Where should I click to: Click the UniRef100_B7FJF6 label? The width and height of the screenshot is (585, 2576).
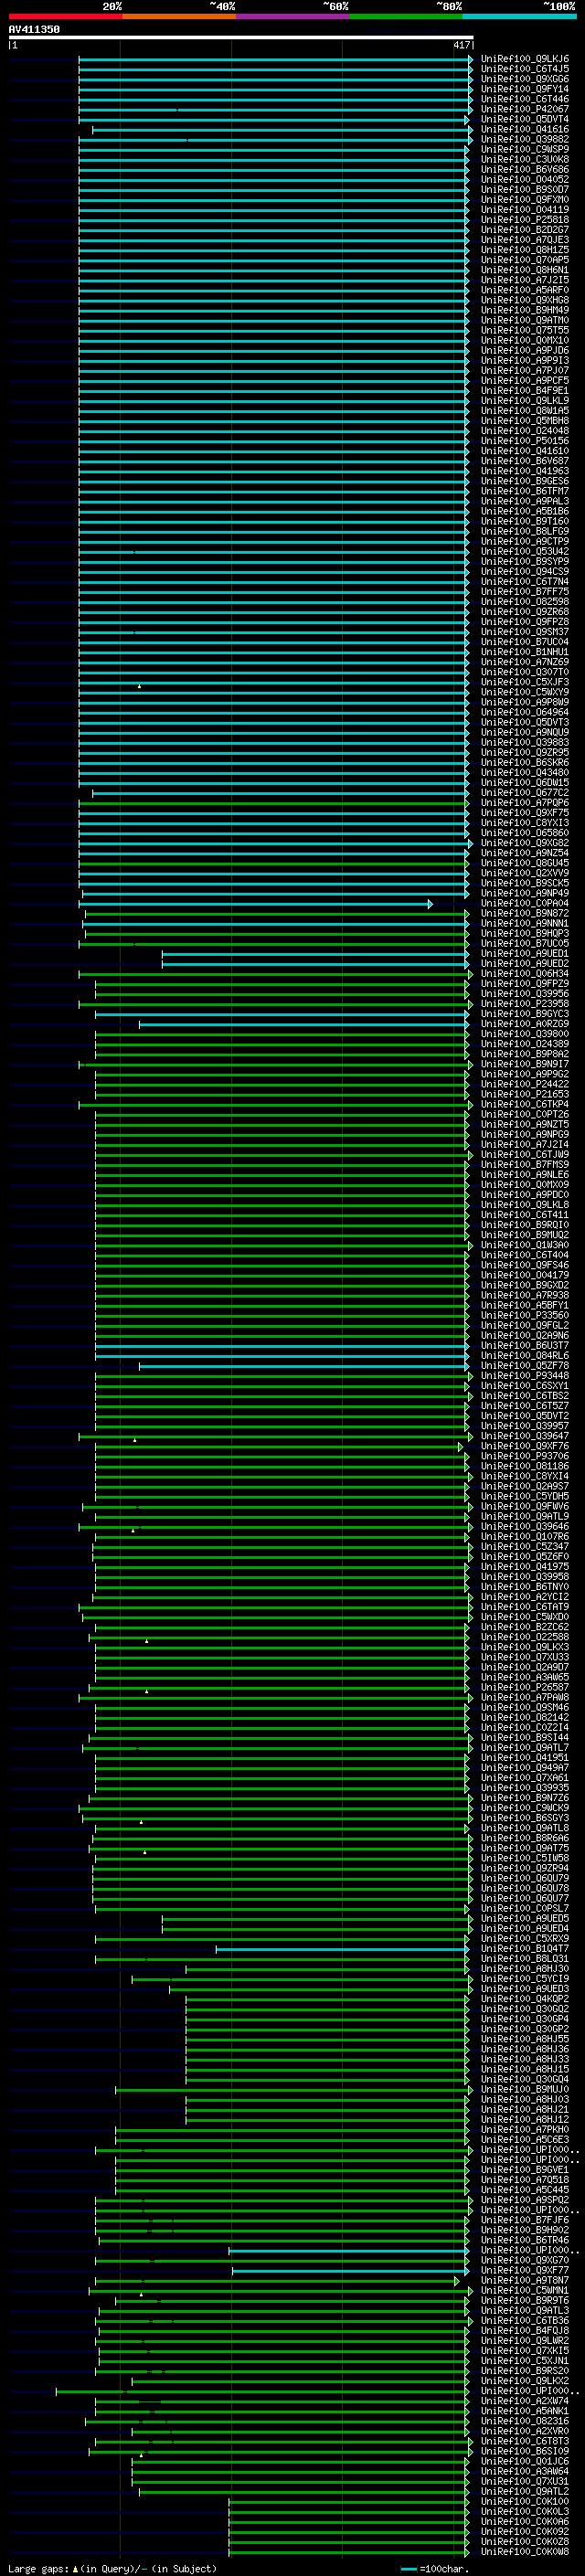tap(525, 2219)
